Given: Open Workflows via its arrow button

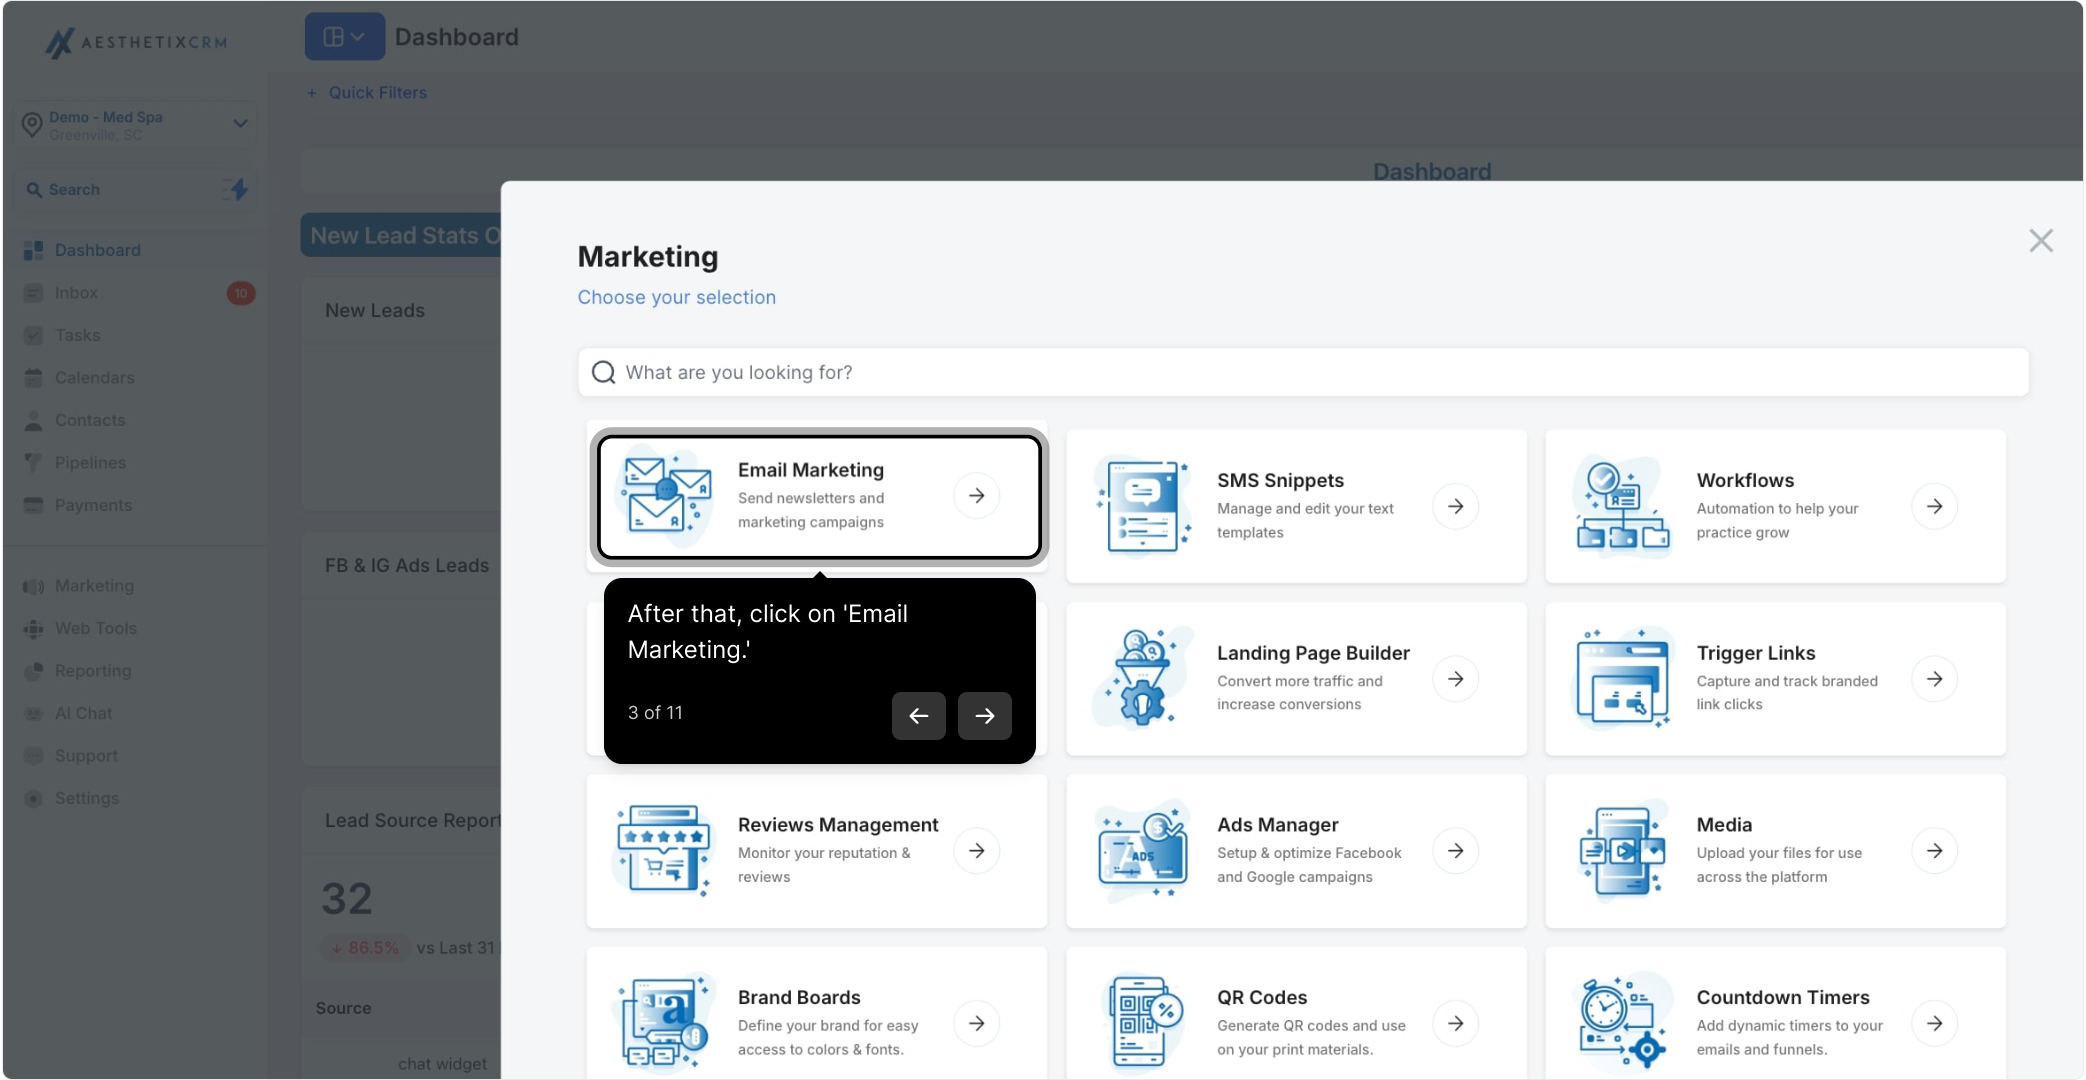Looking at the screenshot, I should (1935, 507).
